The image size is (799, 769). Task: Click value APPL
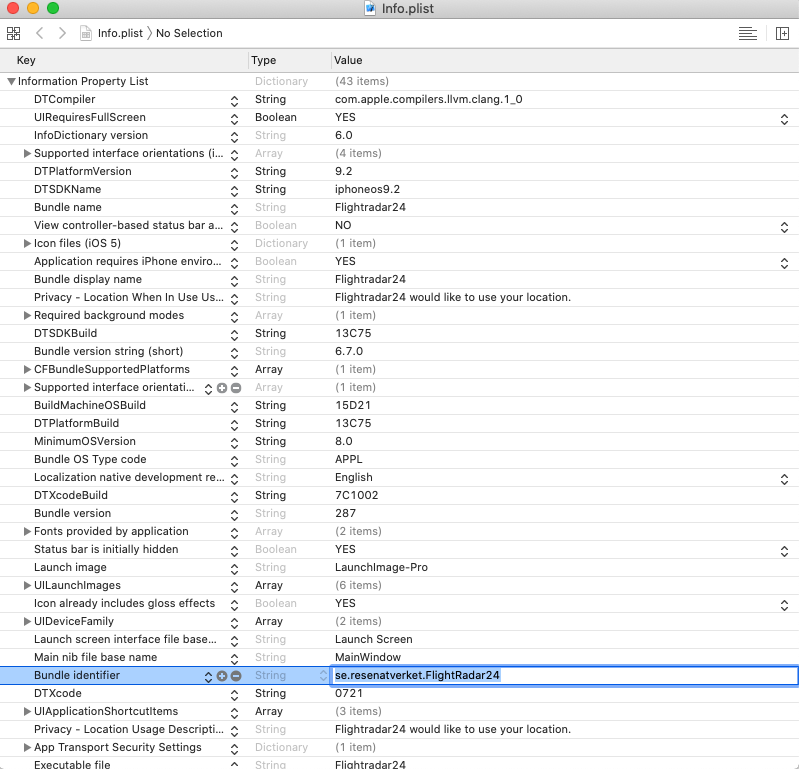(349, 459)
